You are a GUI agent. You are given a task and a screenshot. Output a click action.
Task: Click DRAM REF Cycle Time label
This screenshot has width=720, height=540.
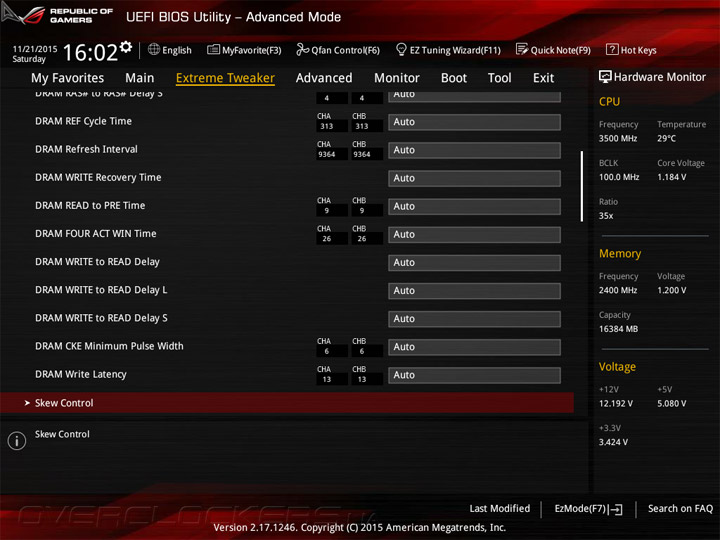click(x=83, y=121)
